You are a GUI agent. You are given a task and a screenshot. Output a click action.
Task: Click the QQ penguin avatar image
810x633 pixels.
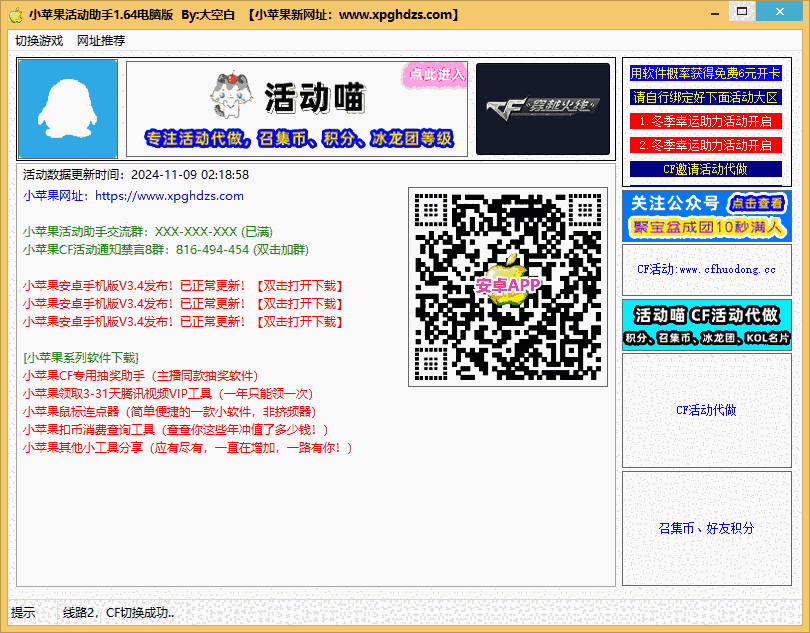tap(68, 108)
